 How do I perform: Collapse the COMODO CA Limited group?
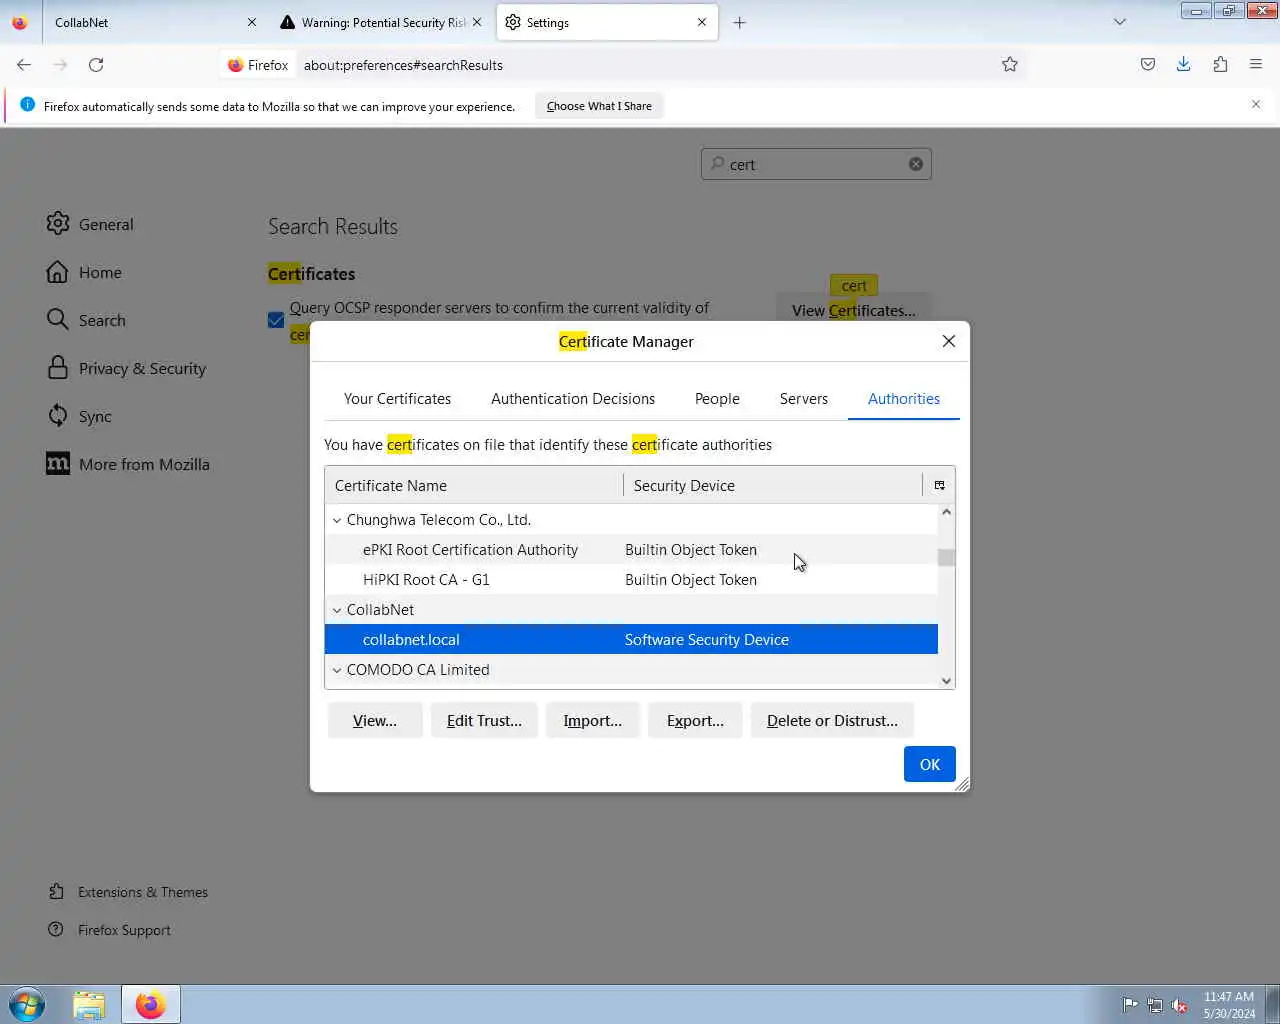tap(337, 670)
